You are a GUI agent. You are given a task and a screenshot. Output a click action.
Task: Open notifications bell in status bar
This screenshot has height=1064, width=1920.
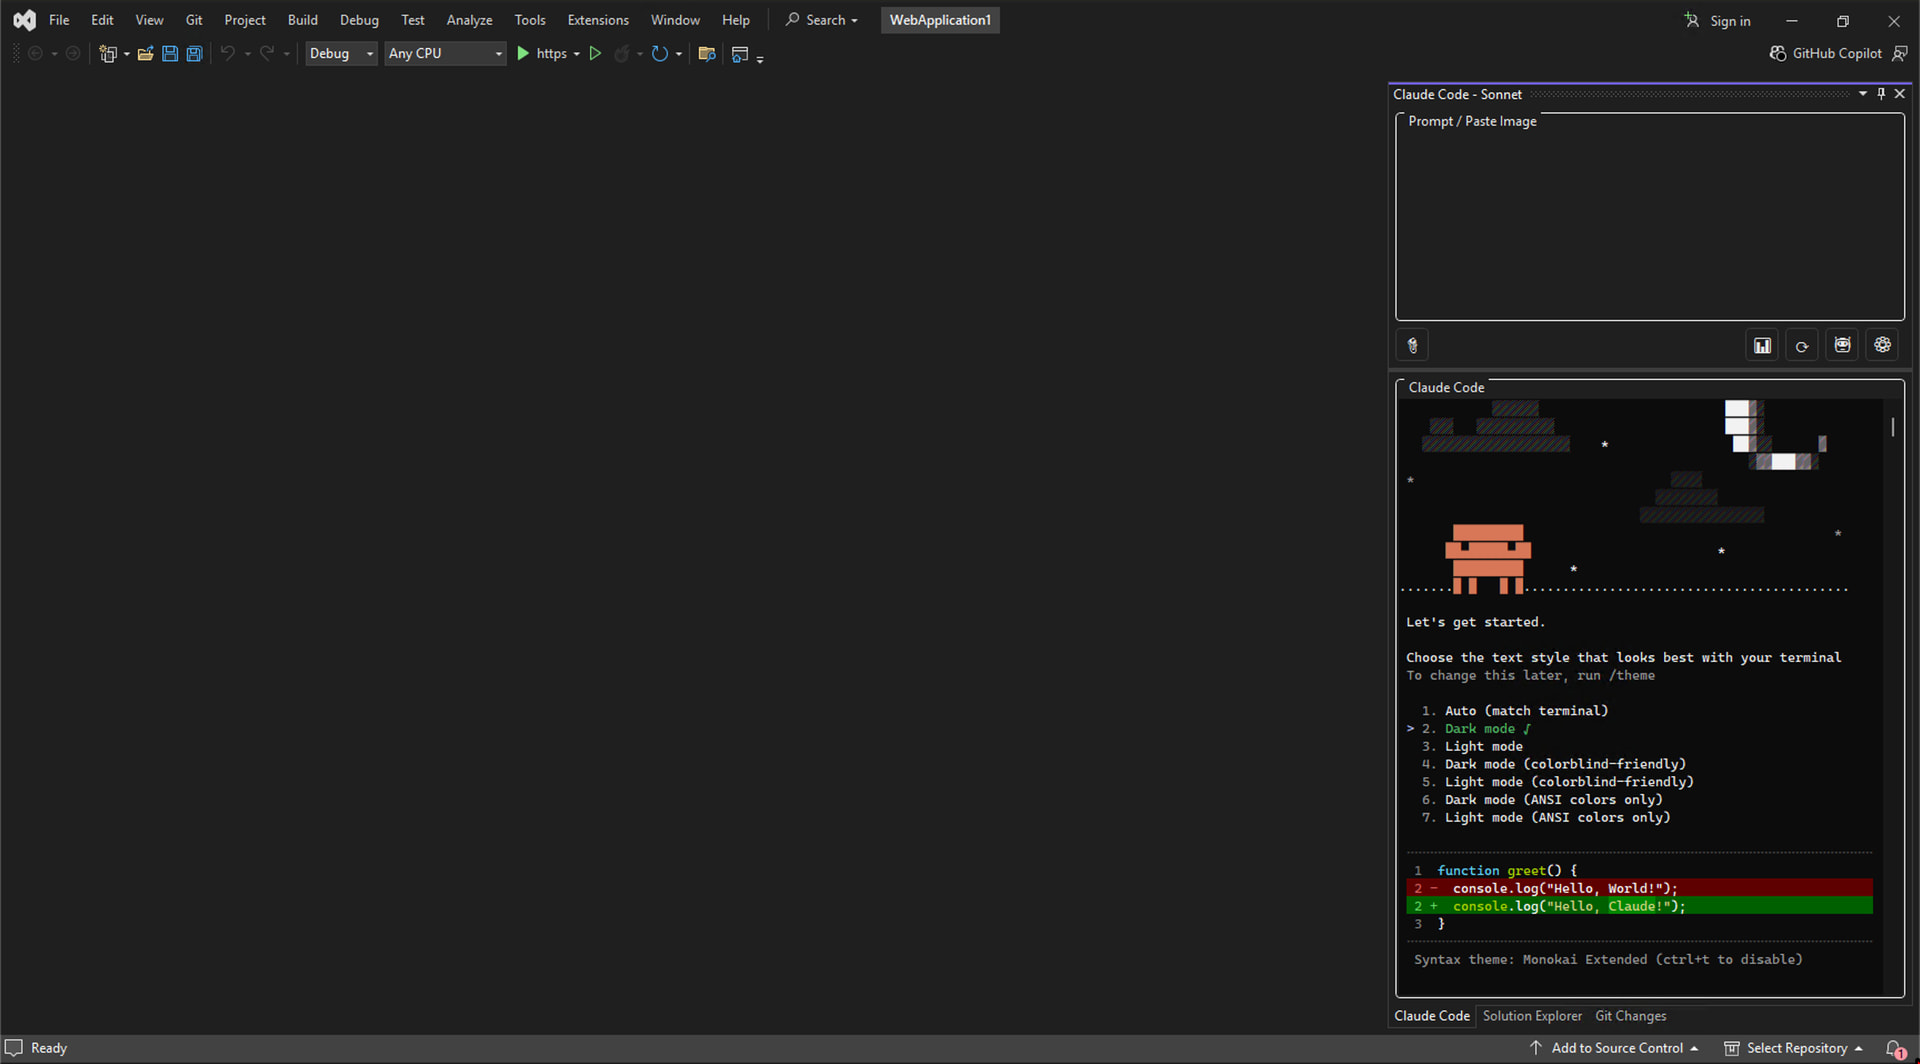(1895, 1048)
